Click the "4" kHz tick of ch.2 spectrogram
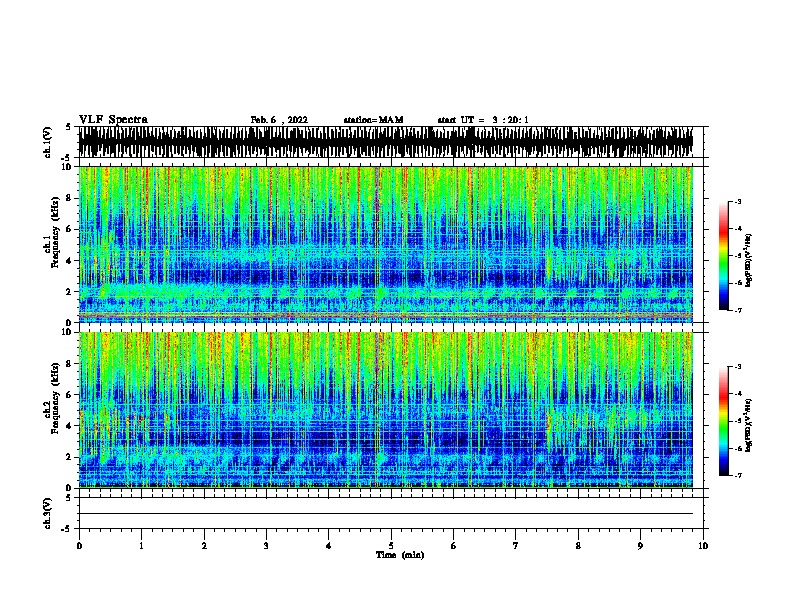Image resolution: width=792 pixels, height=612 pixels. [70, 426]
